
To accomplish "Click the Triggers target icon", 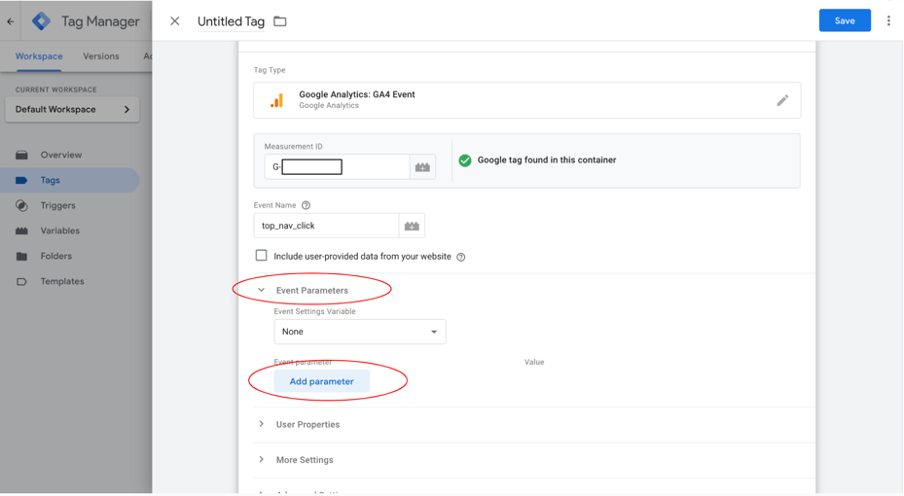I will tap(22, 205).
